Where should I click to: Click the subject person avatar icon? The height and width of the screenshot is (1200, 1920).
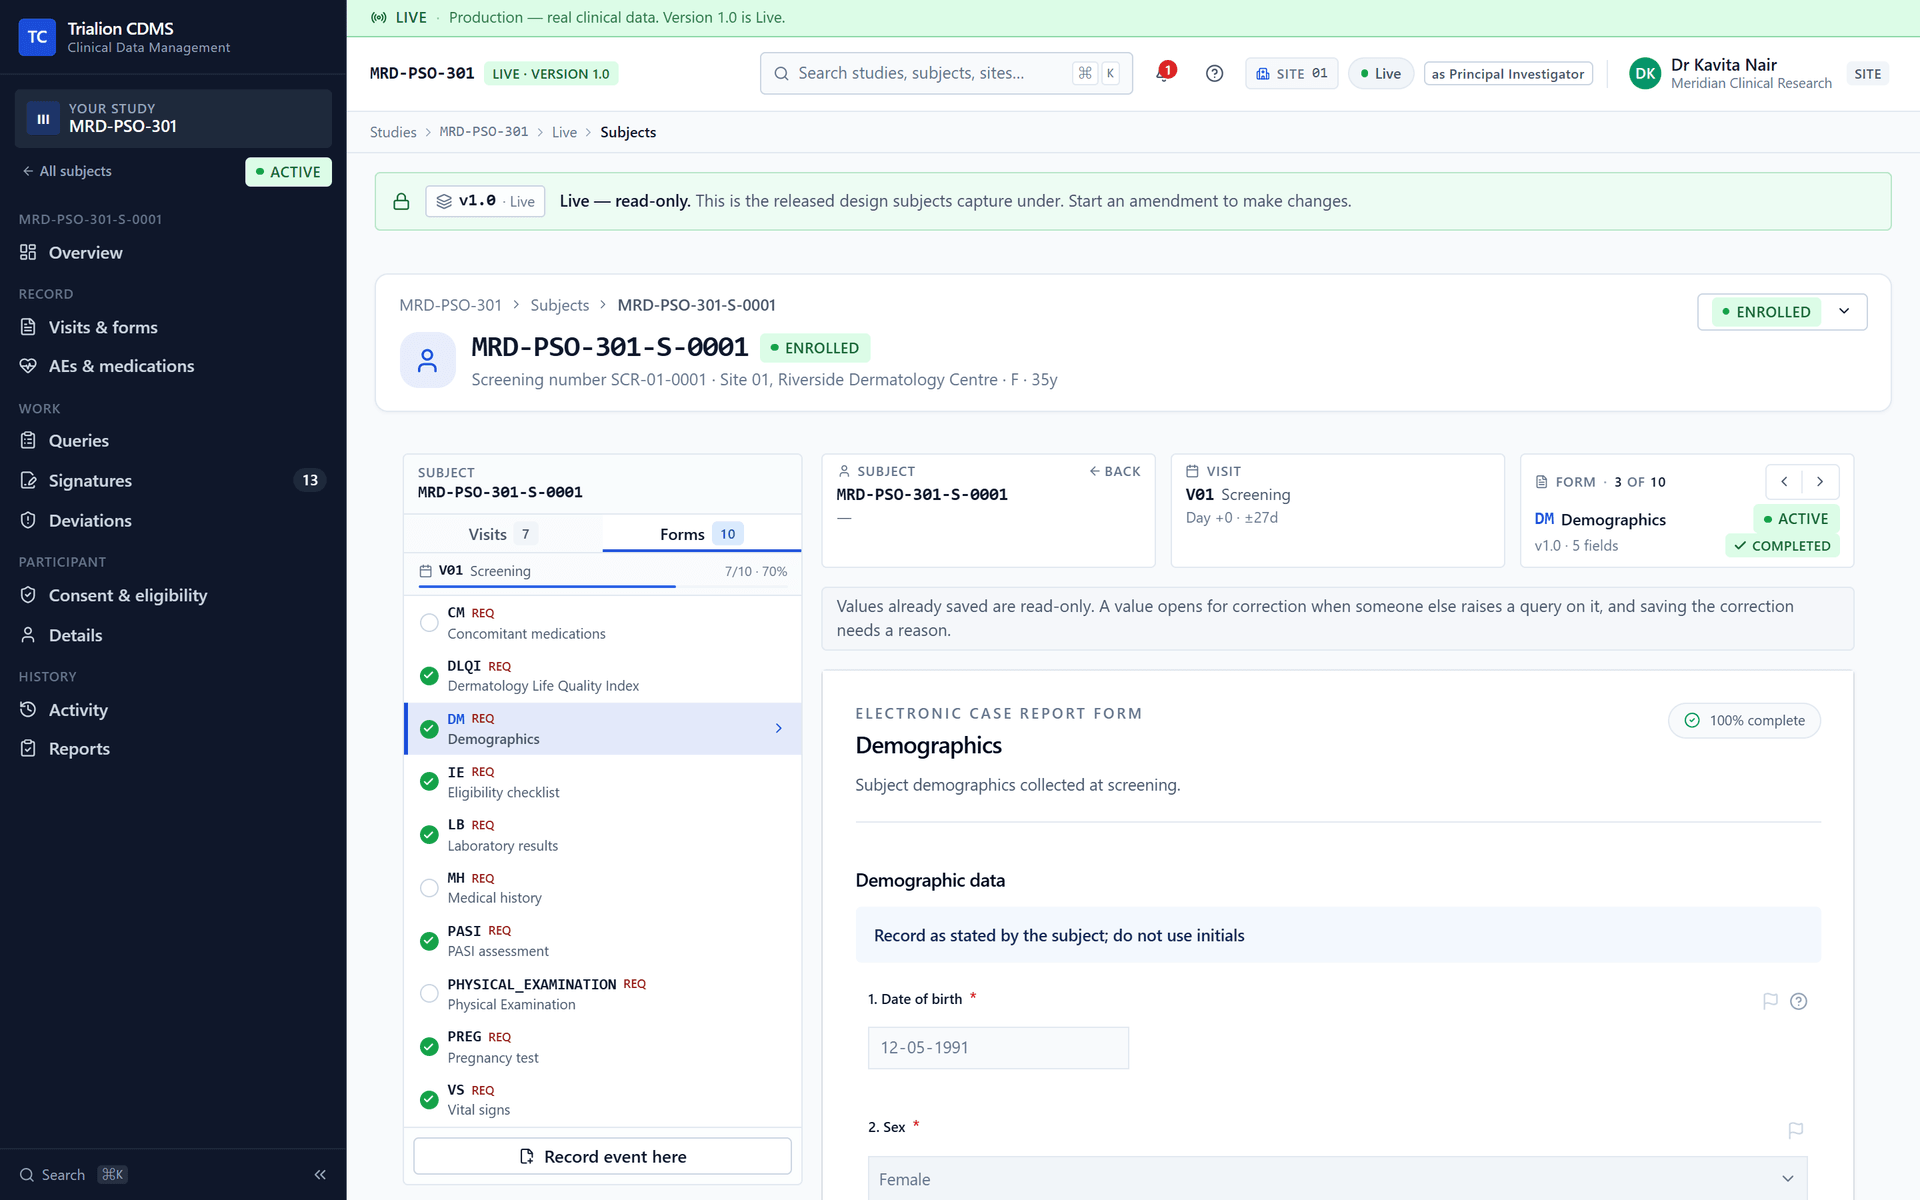click(427, 360)
